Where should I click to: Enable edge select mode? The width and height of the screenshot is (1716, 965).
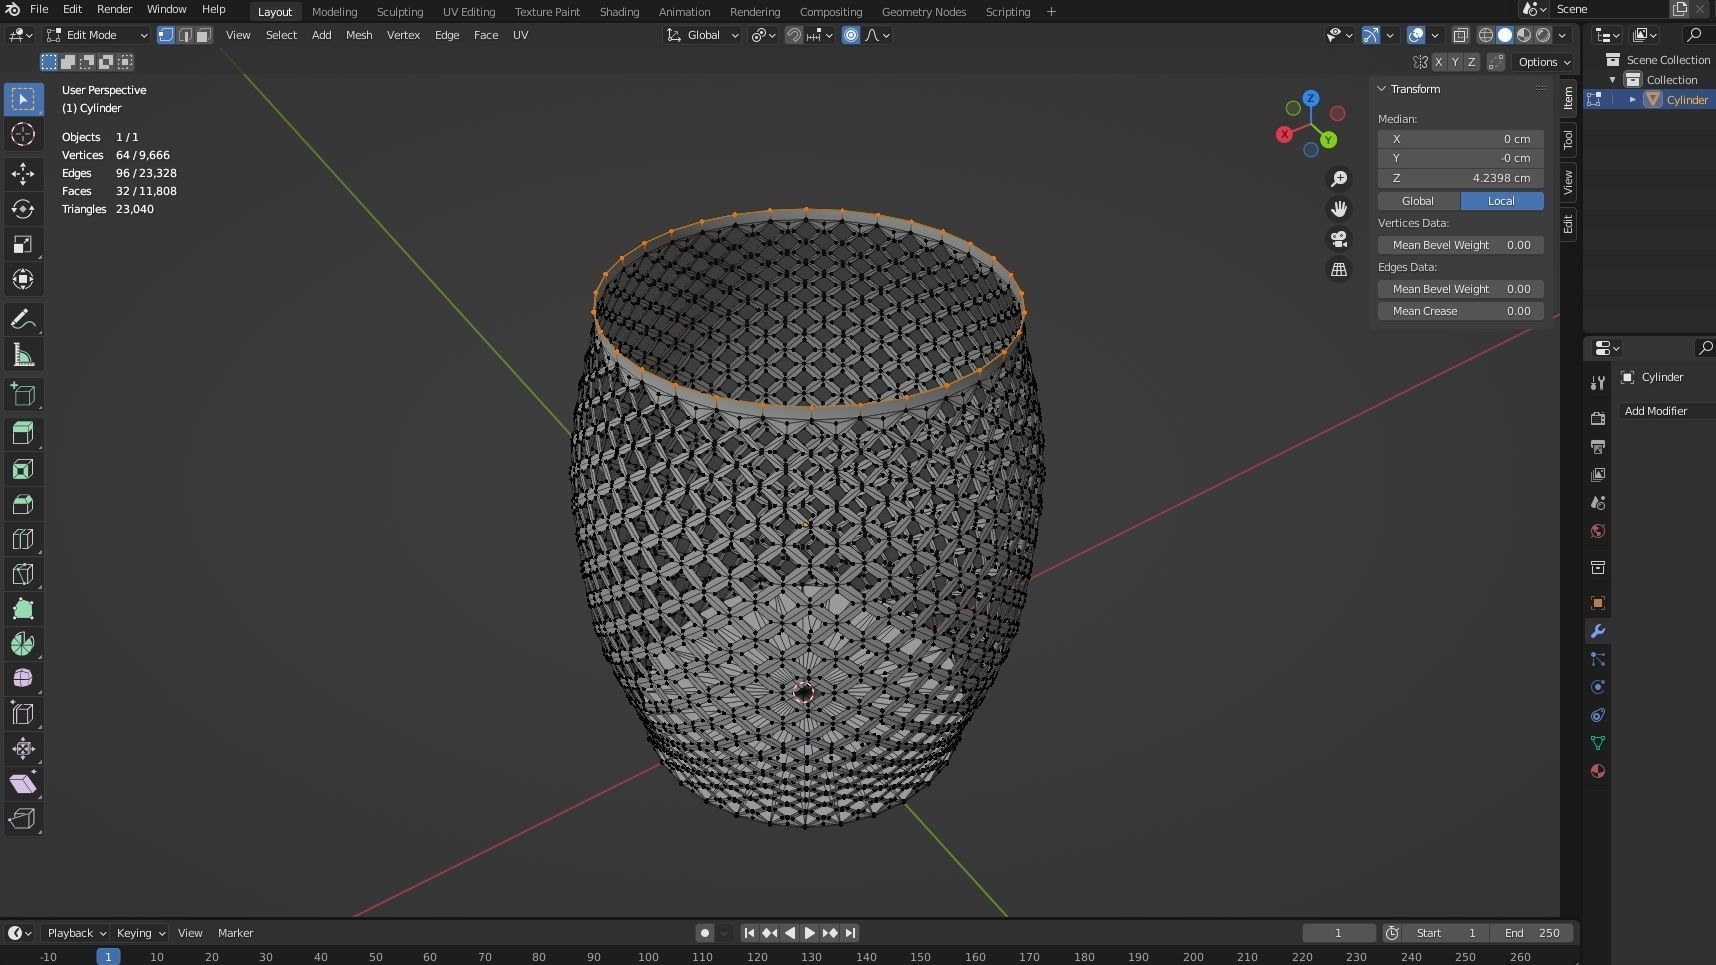(x=185, y=35)
